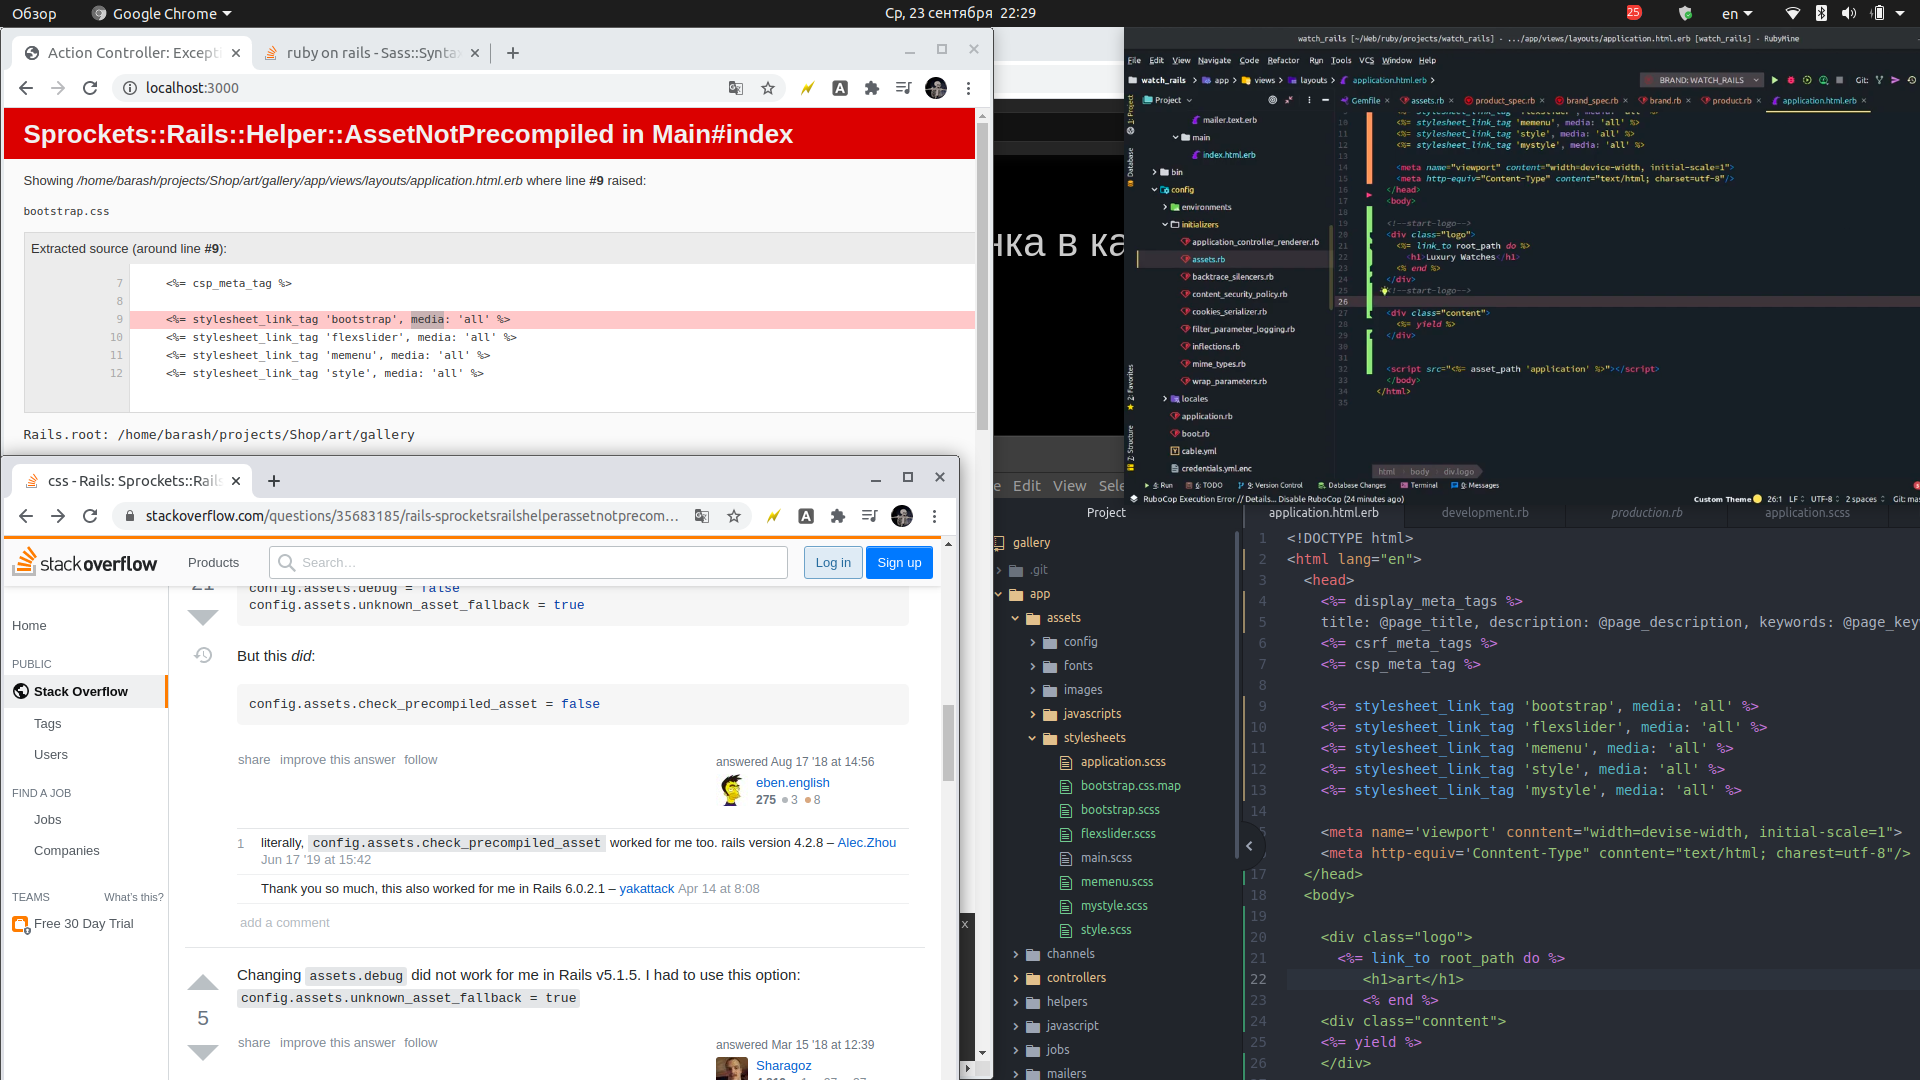The height and width of the screenshot is (1080, 1920).
Task: Collapse the initializers folder in RubyMine
Action: coord(1165,225)
